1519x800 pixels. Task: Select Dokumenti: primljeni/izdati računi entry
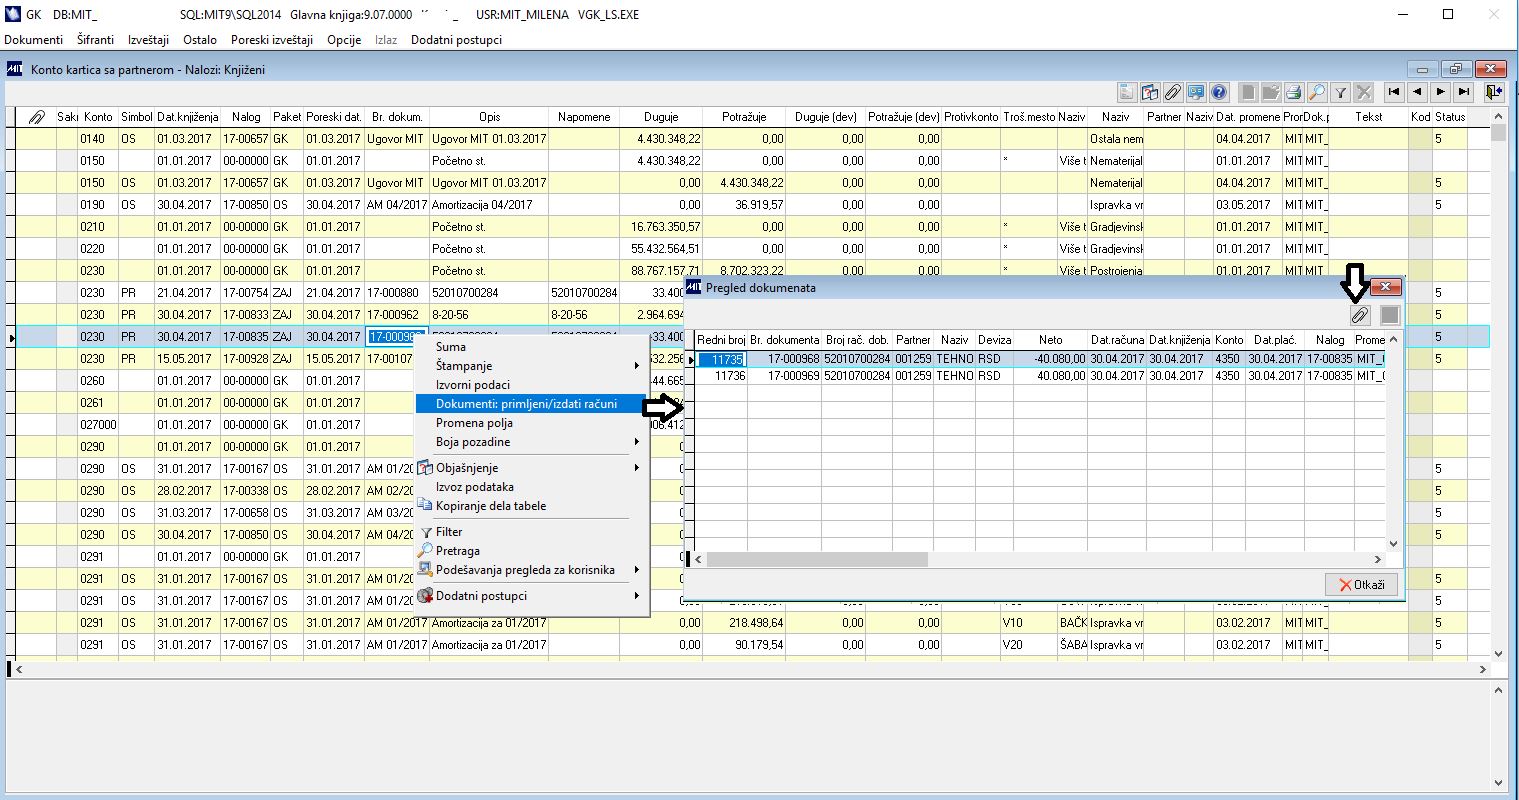coord(532,404)
